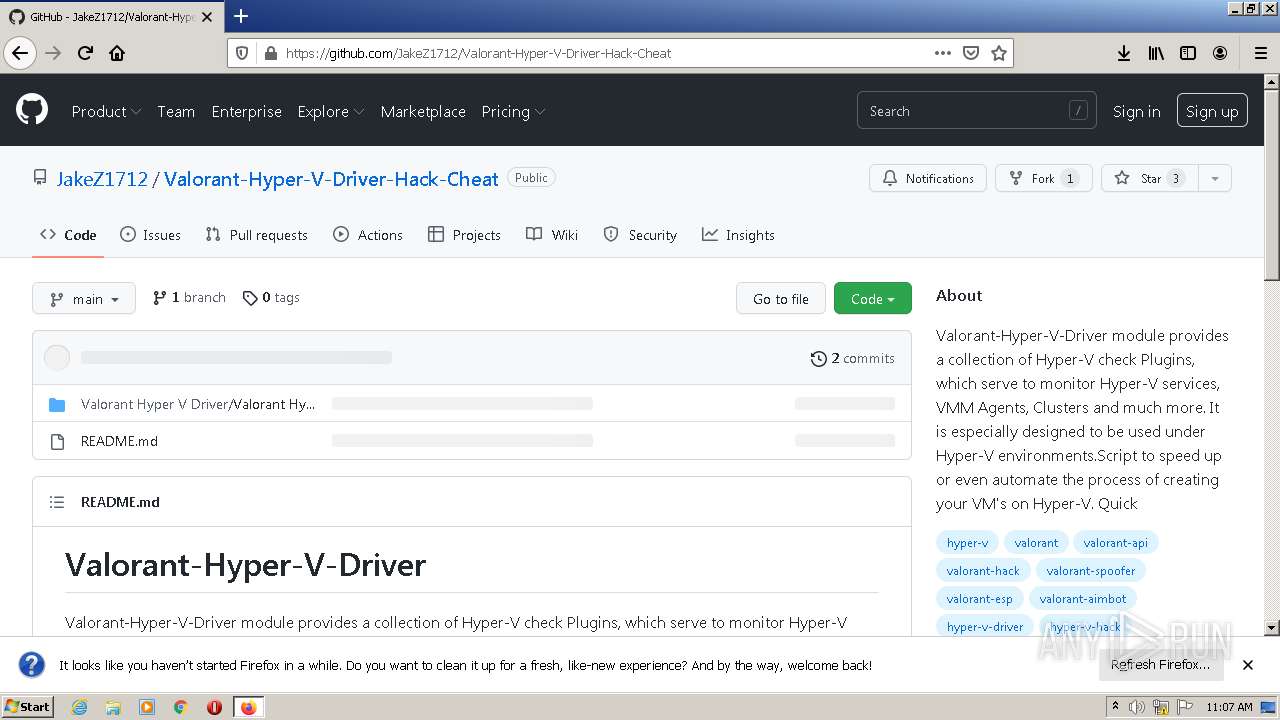Click the Notifications button
This screenshot has height=720, width=1280.
928,178
